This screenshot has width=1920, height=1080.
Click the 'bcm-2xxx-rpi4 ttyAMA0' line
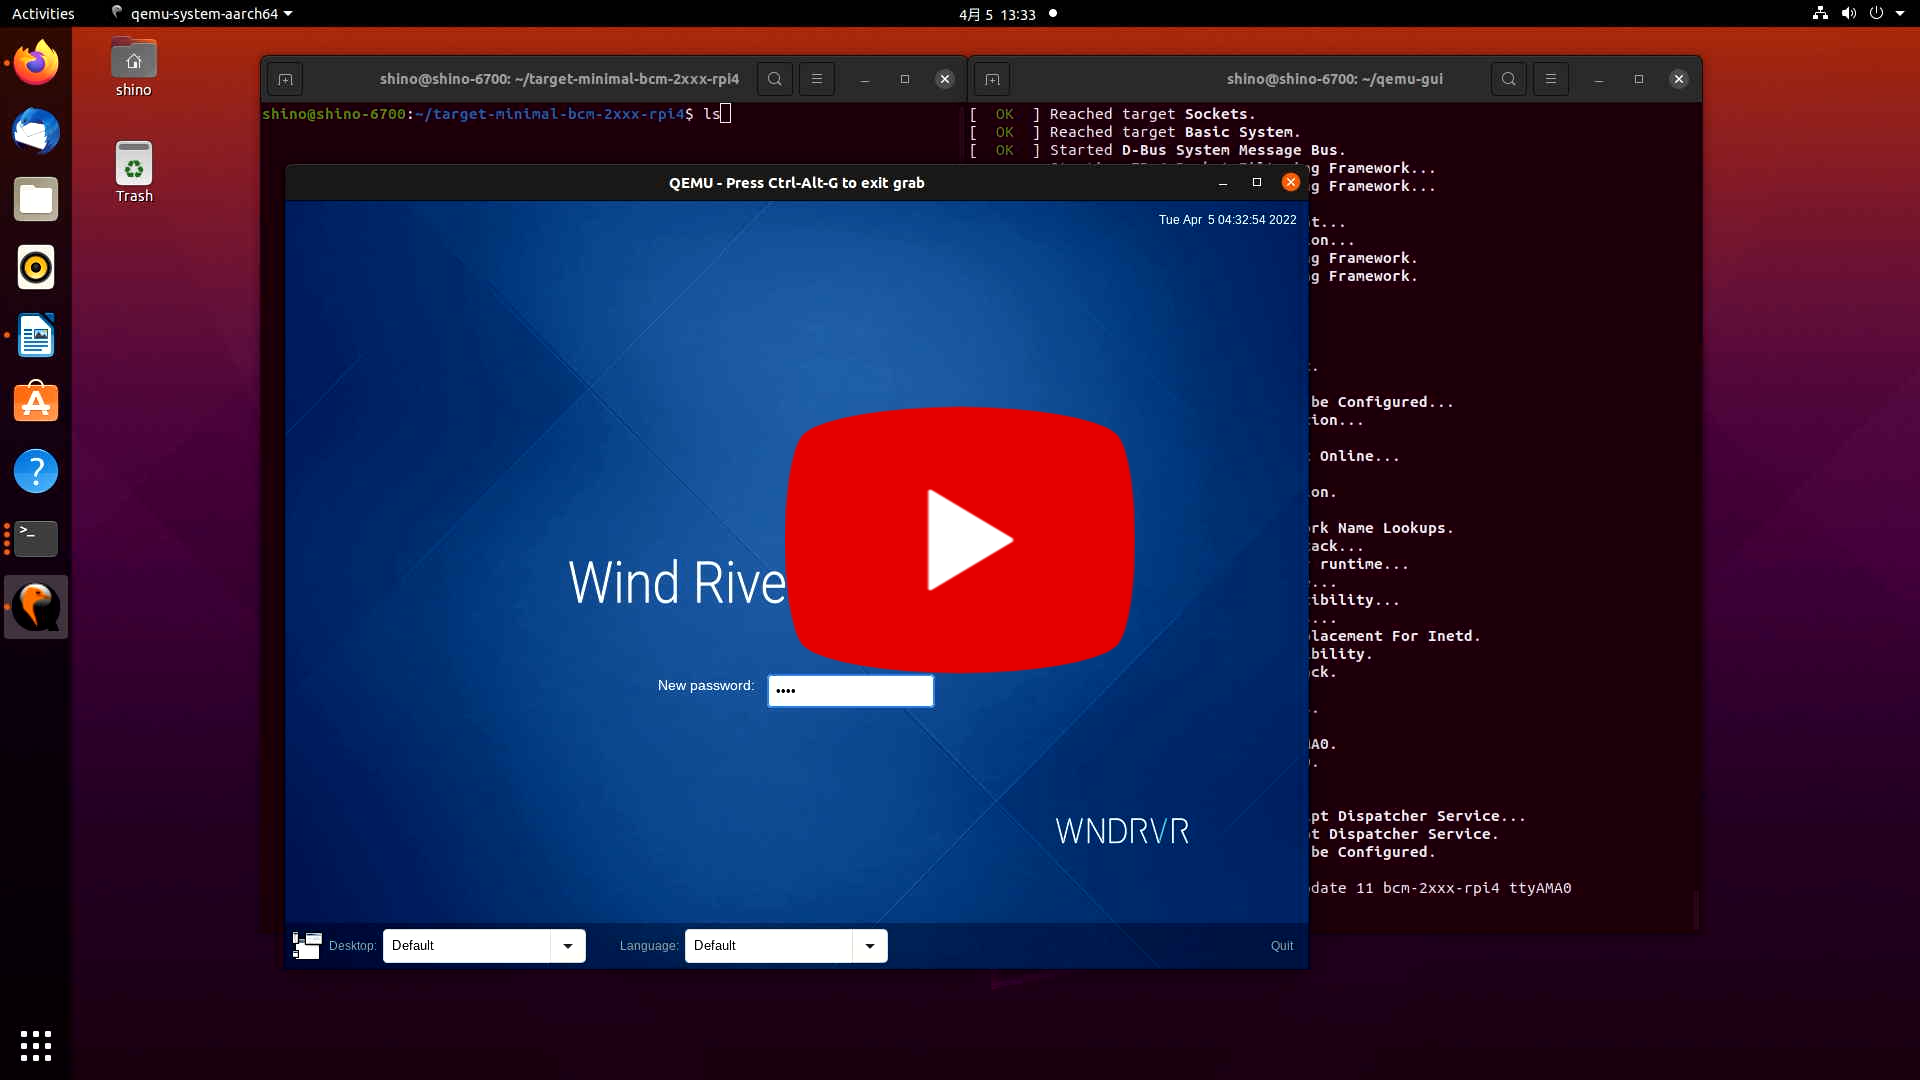(x=1441, y=888)
